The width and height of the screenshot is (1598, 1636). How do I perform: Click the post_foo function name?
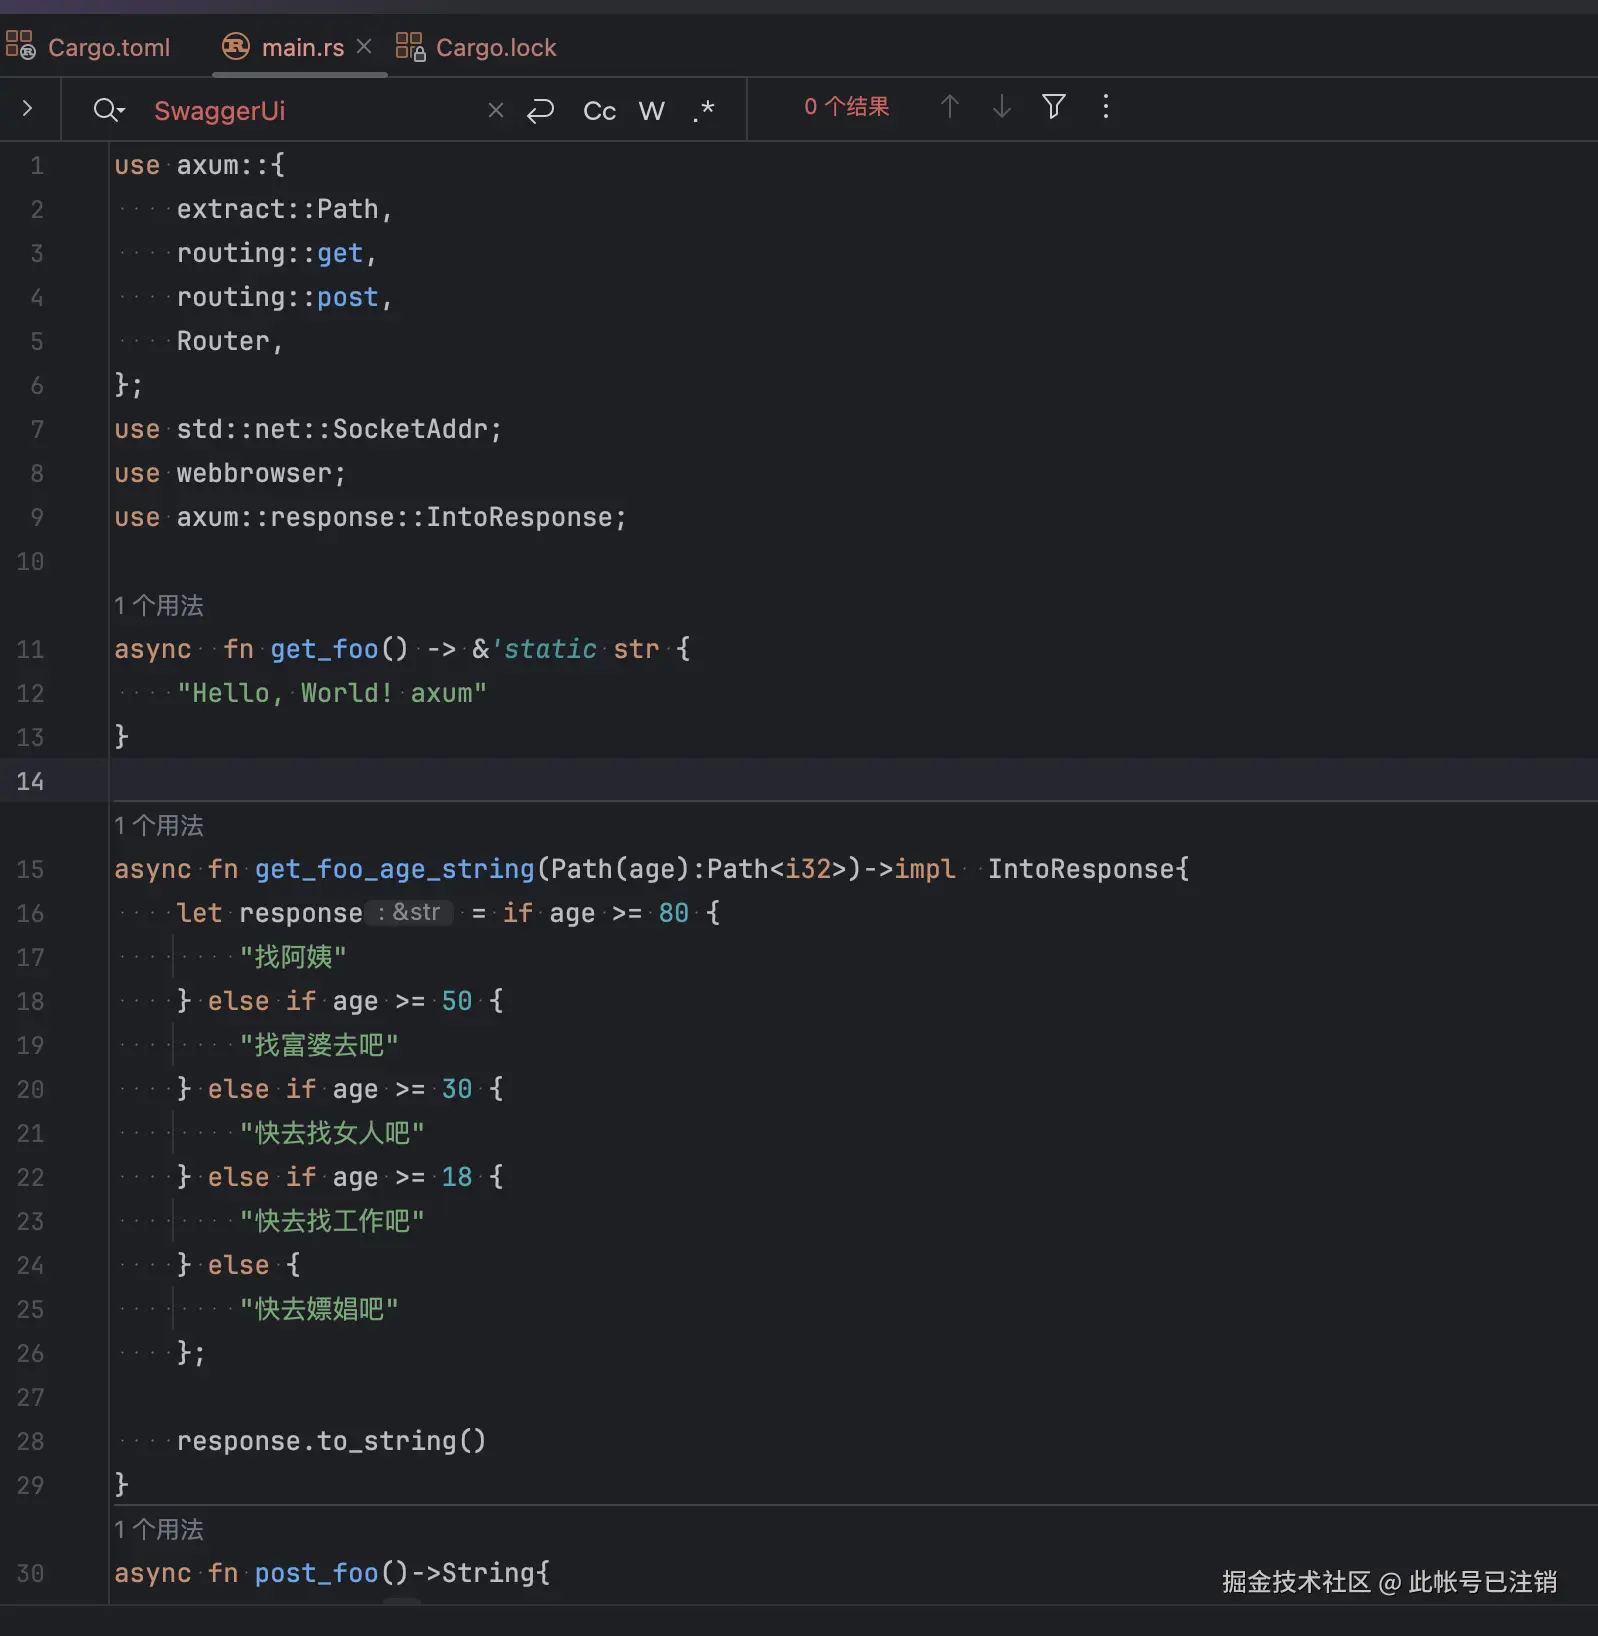[x=317, y=1573]
